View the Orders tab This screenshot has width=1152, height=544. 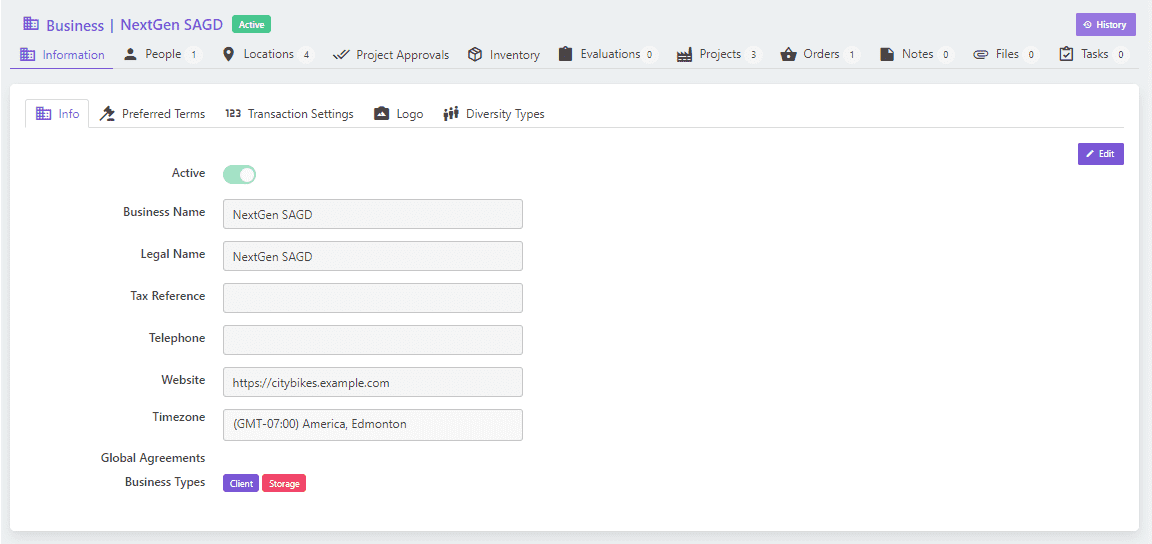[821, 54]
